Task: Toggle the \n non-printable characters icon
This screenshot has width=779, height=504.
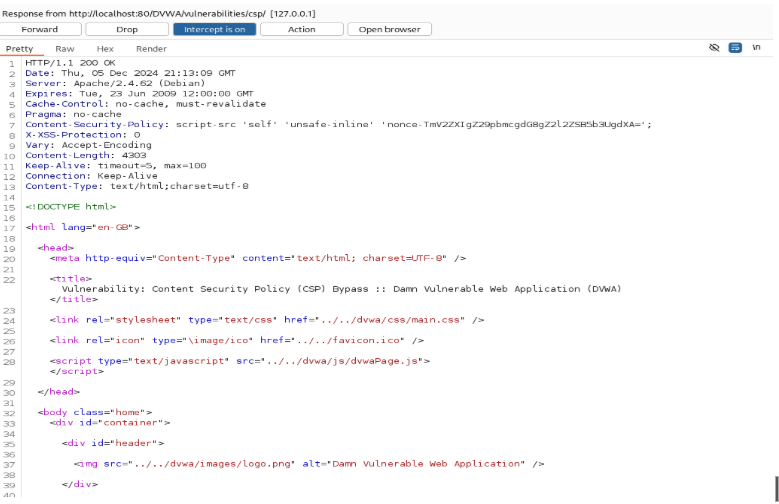Action: pos(756,47)
